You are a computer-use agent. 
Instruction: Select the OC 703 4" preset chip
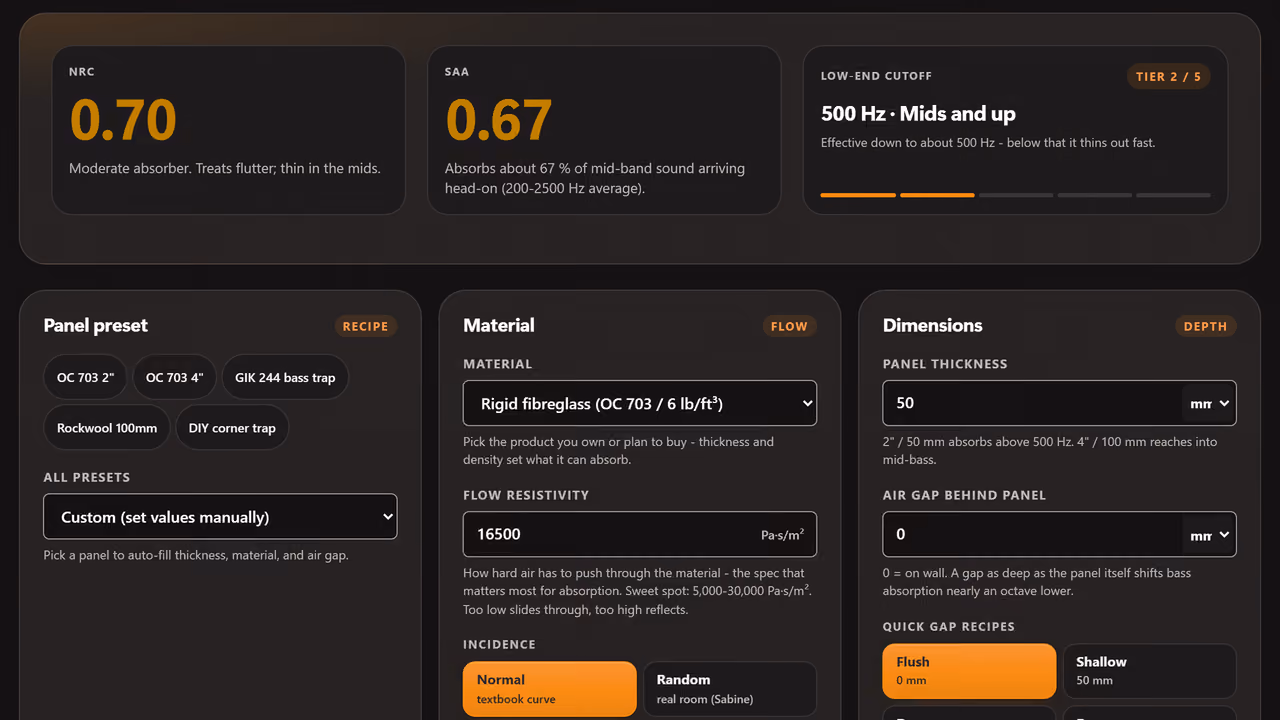tap(175, 377)
